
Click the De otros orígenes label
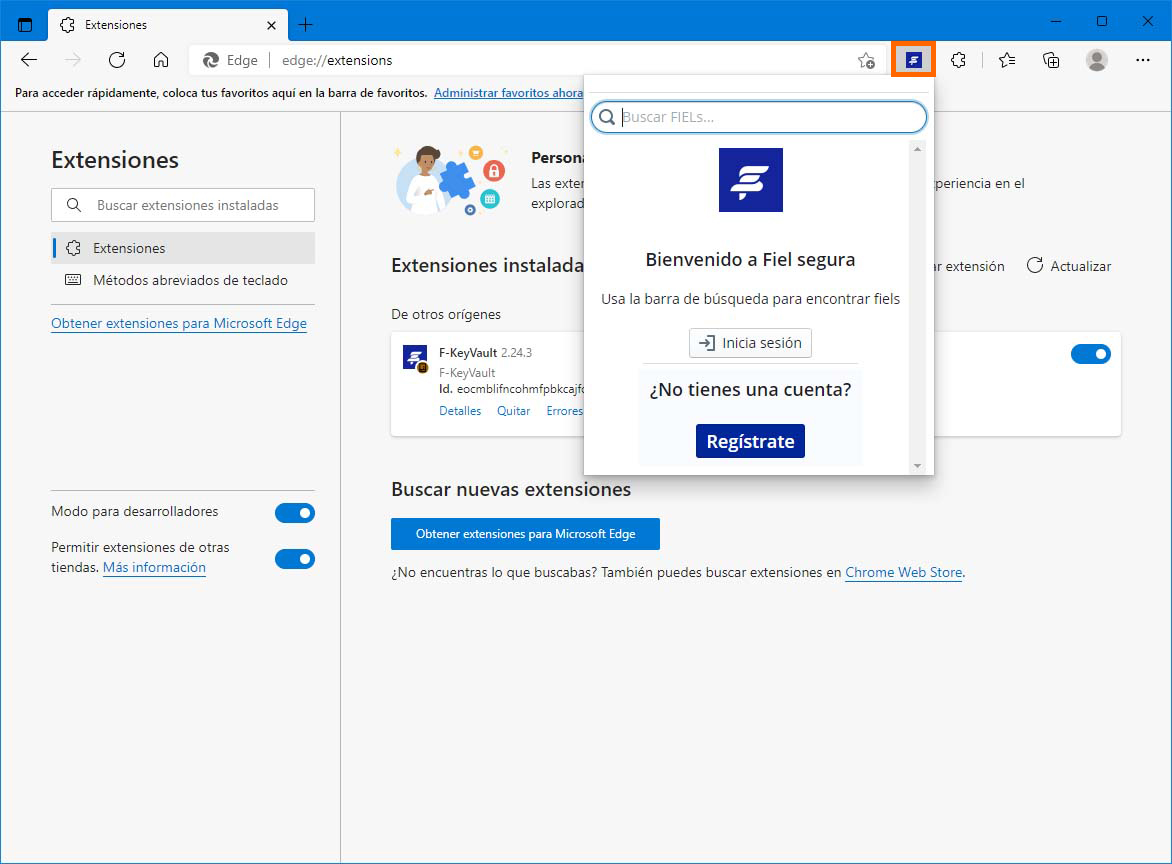pos(446,315)
